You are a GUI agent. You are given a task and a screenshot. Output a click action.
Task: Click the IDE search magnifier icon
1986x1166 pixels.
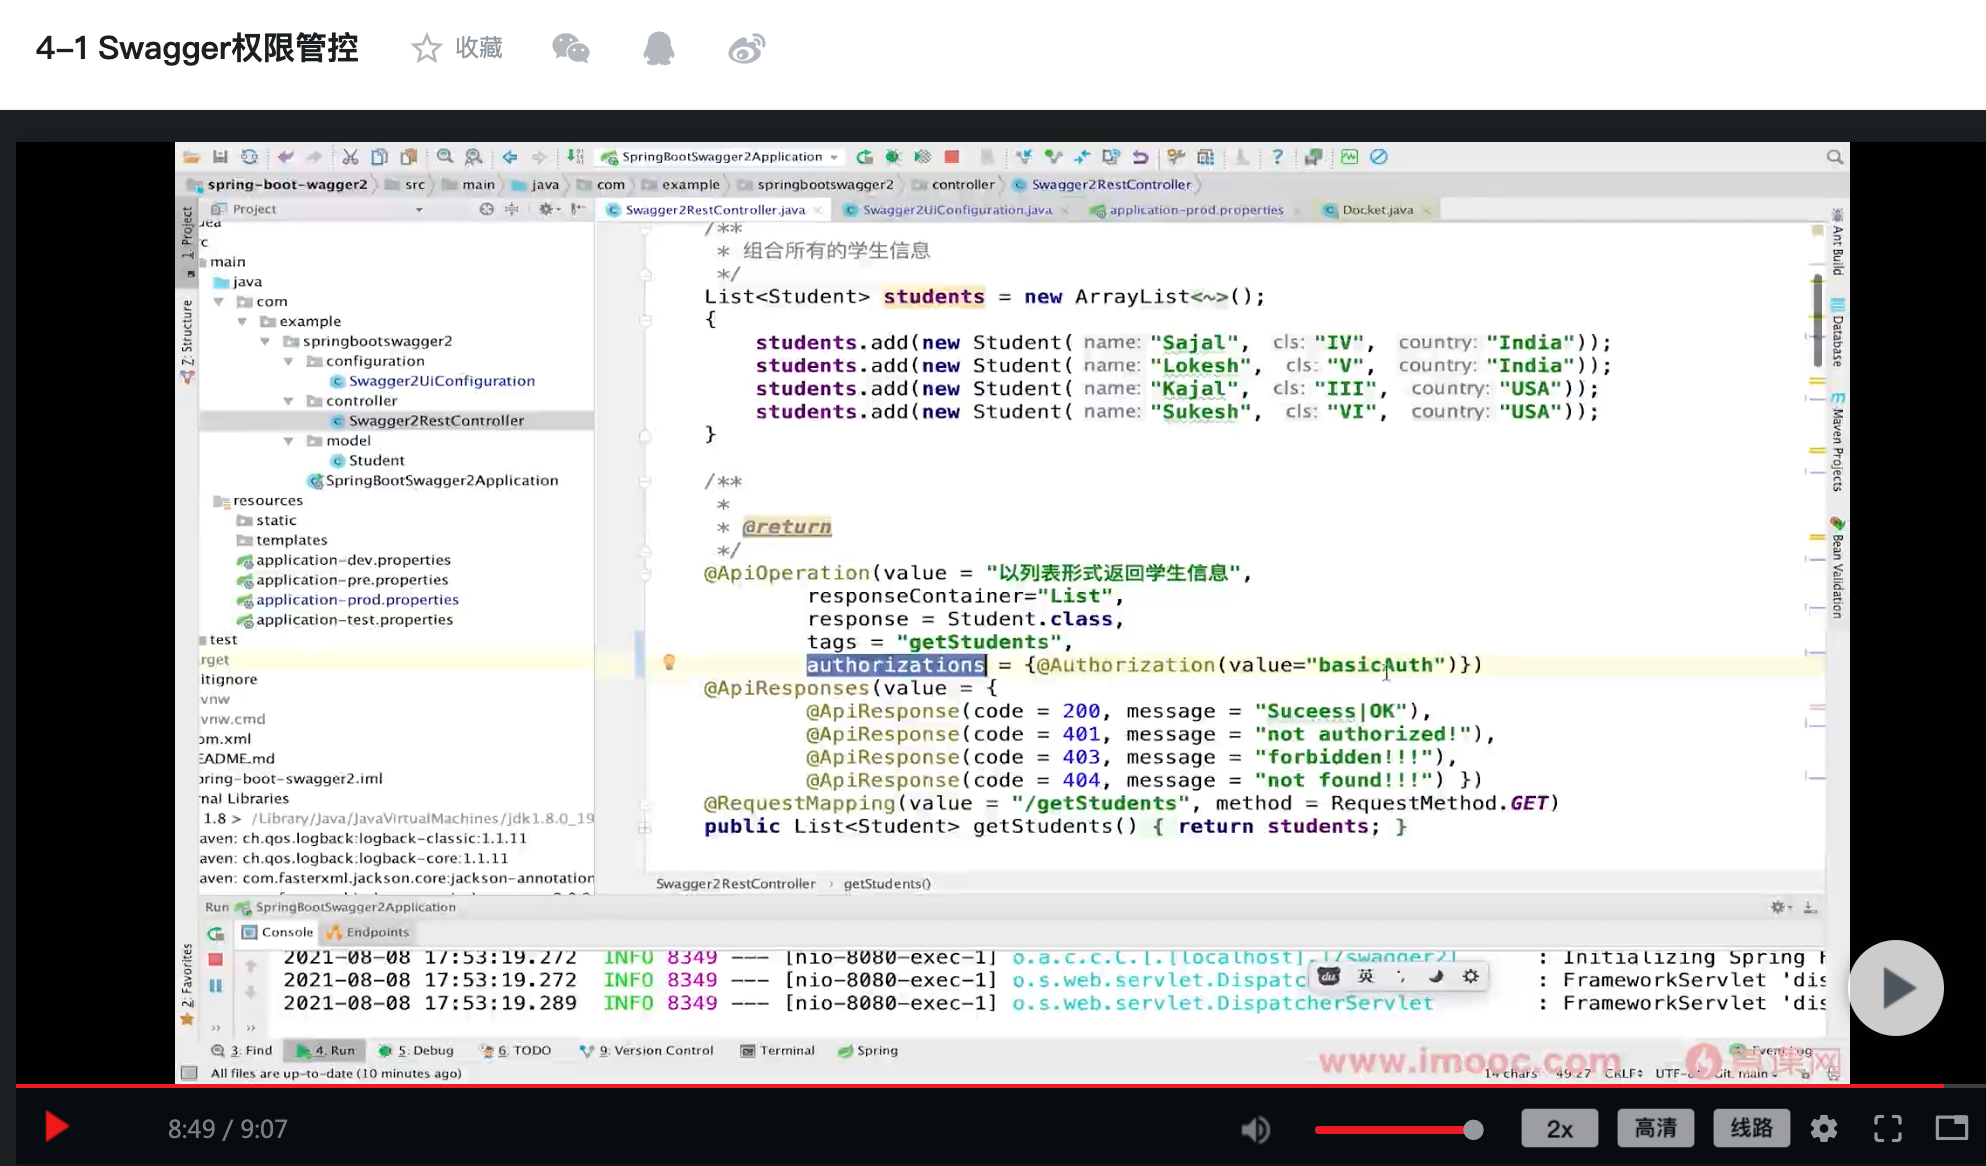[x=1834, y=157]
